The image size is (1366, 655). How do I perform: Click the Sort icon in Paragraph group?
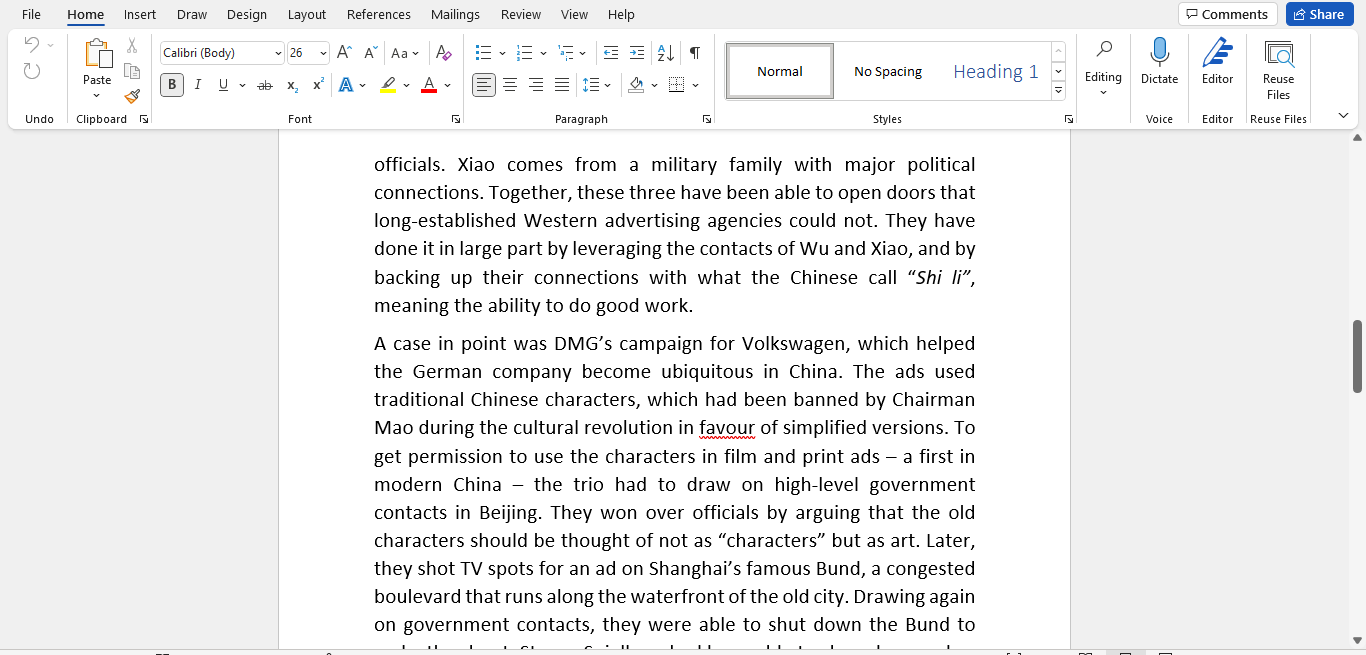[x=664, y=52]
